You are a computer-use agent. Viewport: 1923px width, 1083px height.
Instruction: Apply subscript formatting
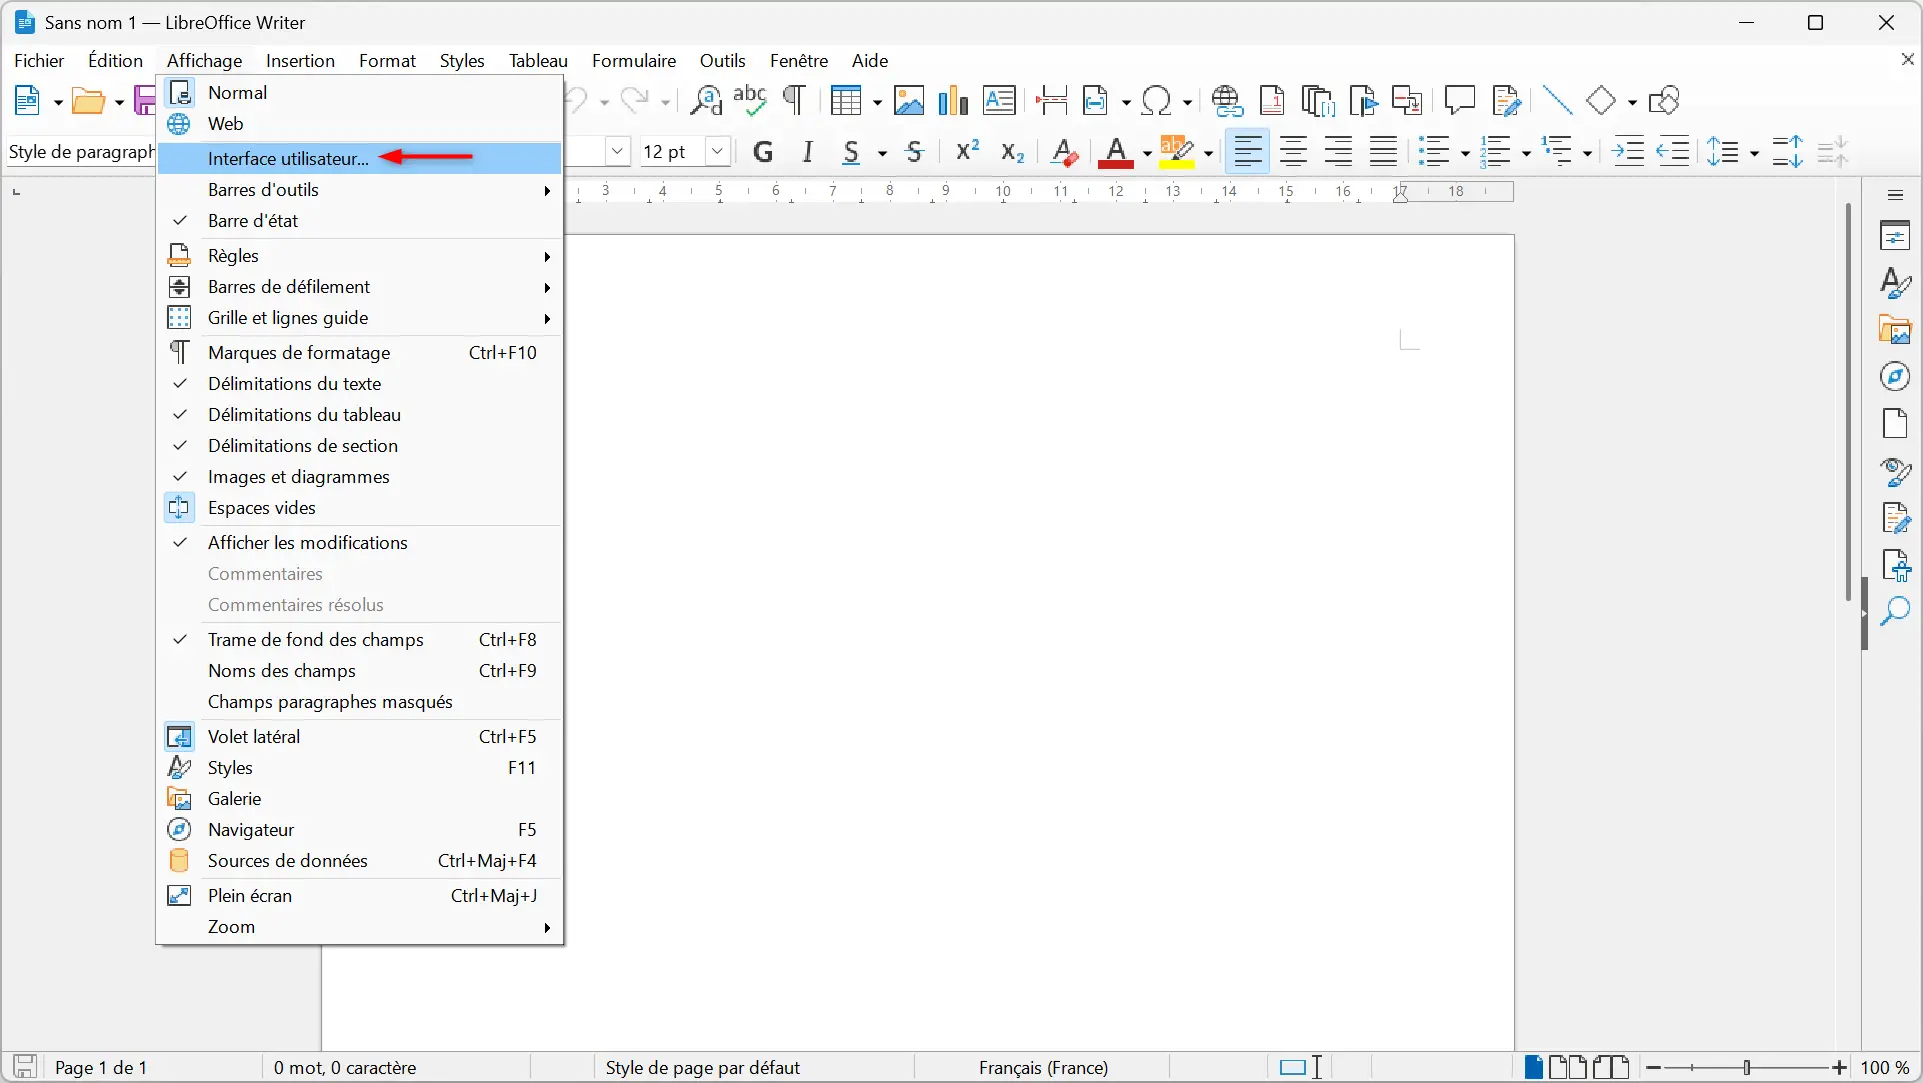(x=1012, y=152)
